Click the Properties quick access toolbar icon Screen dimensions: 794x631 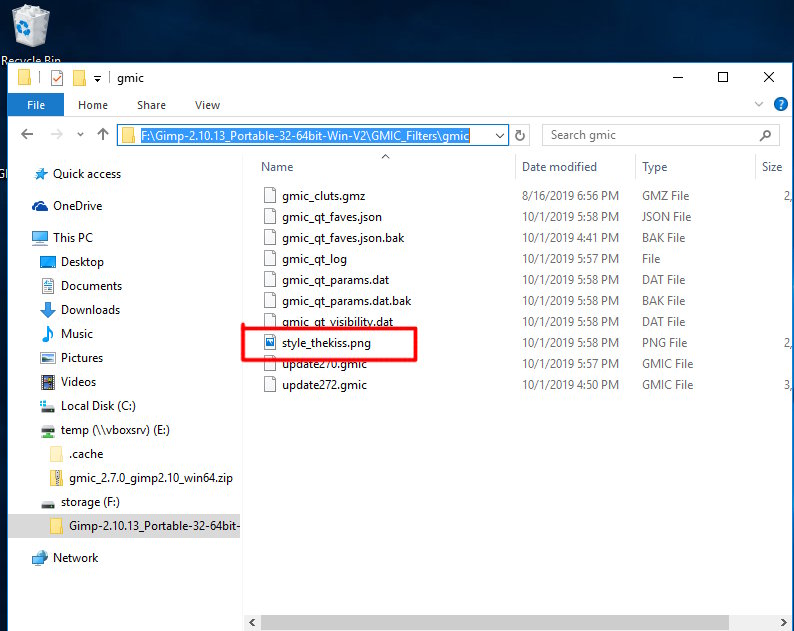click(x=57, y=78)
